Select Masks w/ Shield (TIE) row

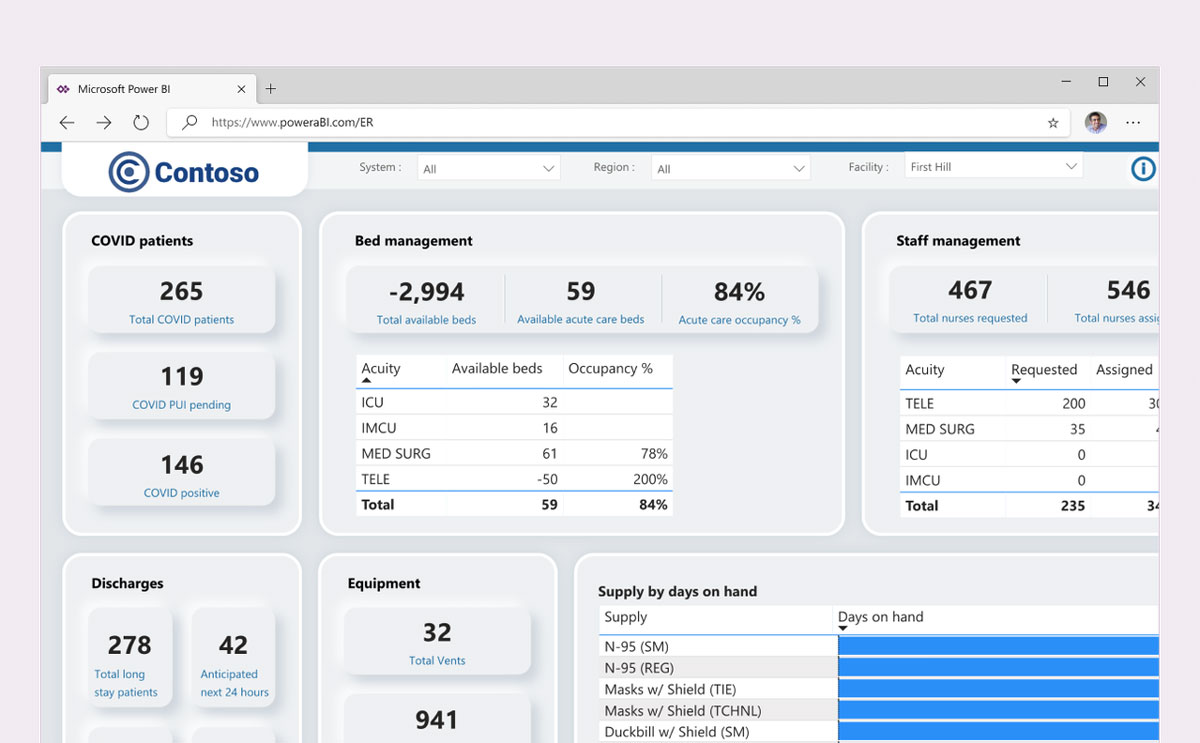[878, 689]
